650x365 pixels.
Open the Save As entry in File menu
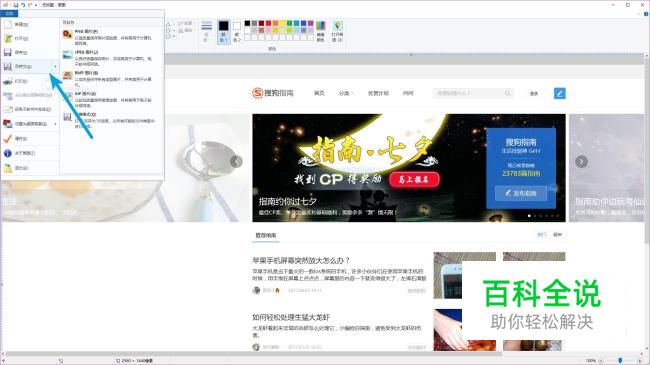(27, 66)
